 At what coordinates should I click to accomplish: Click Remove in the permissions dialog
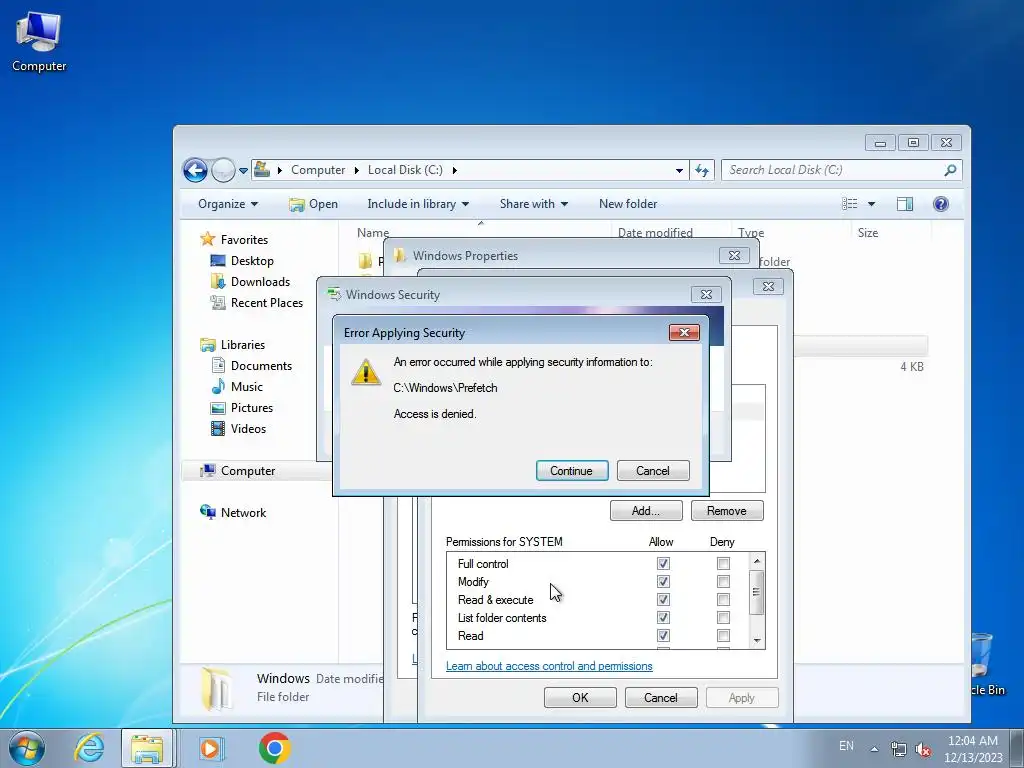(726, 511)
